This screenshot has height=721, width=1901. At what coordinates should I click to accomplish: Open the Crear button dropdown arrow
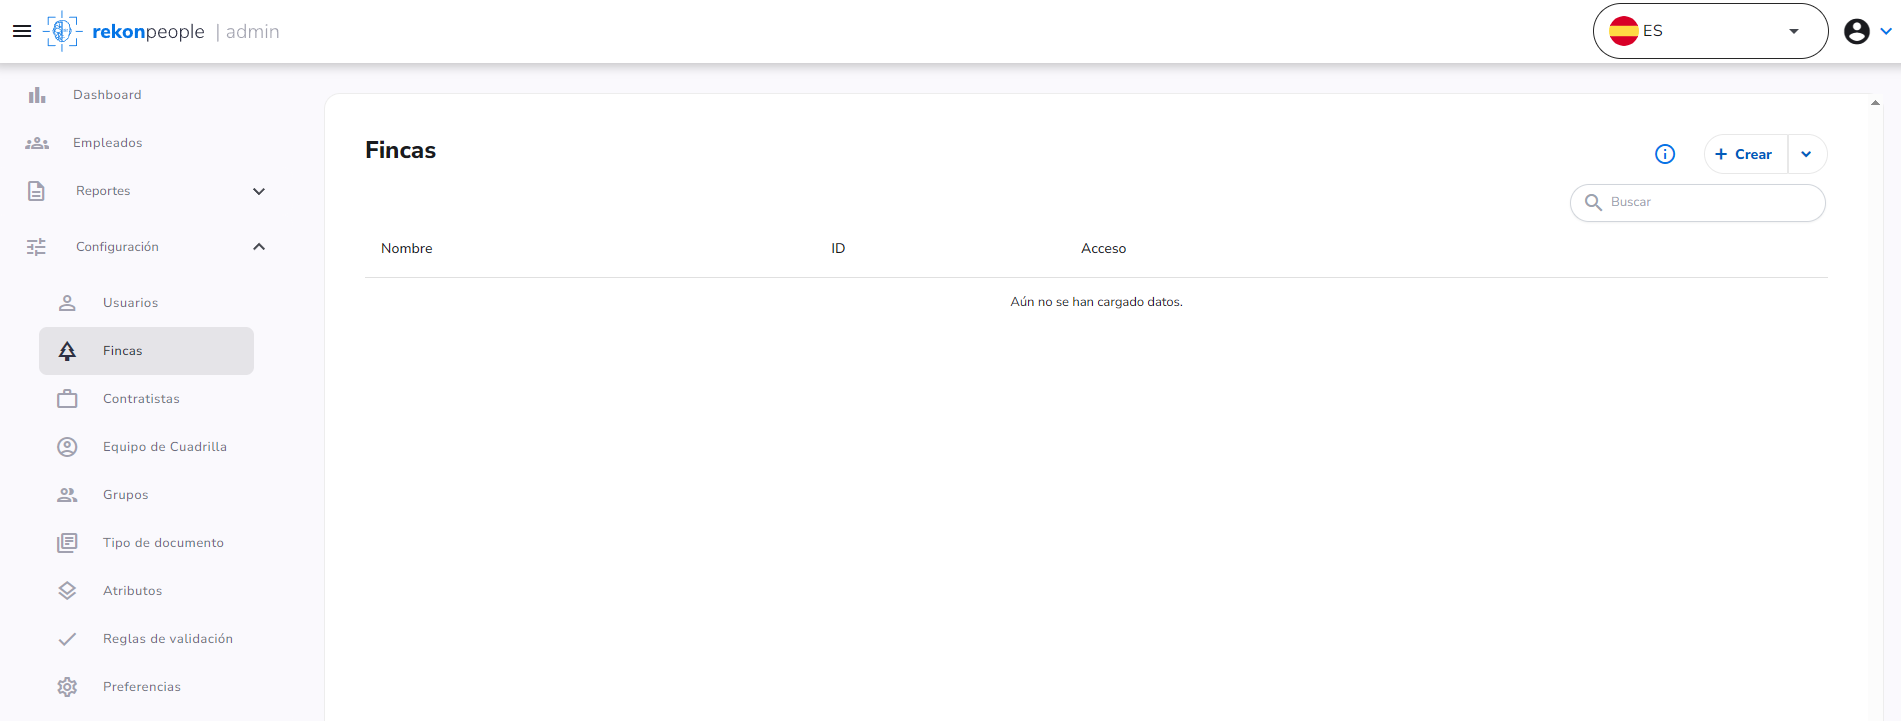tap(1806, 154)
